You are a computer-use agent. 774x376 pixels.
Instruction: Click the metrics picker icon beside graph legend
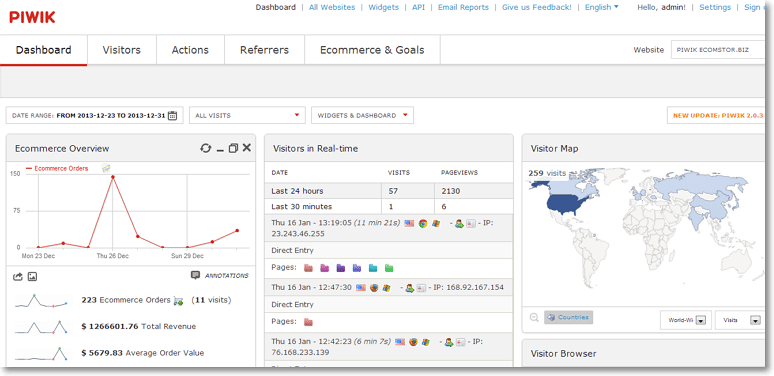pyautogui.click(x=106, y=168)
